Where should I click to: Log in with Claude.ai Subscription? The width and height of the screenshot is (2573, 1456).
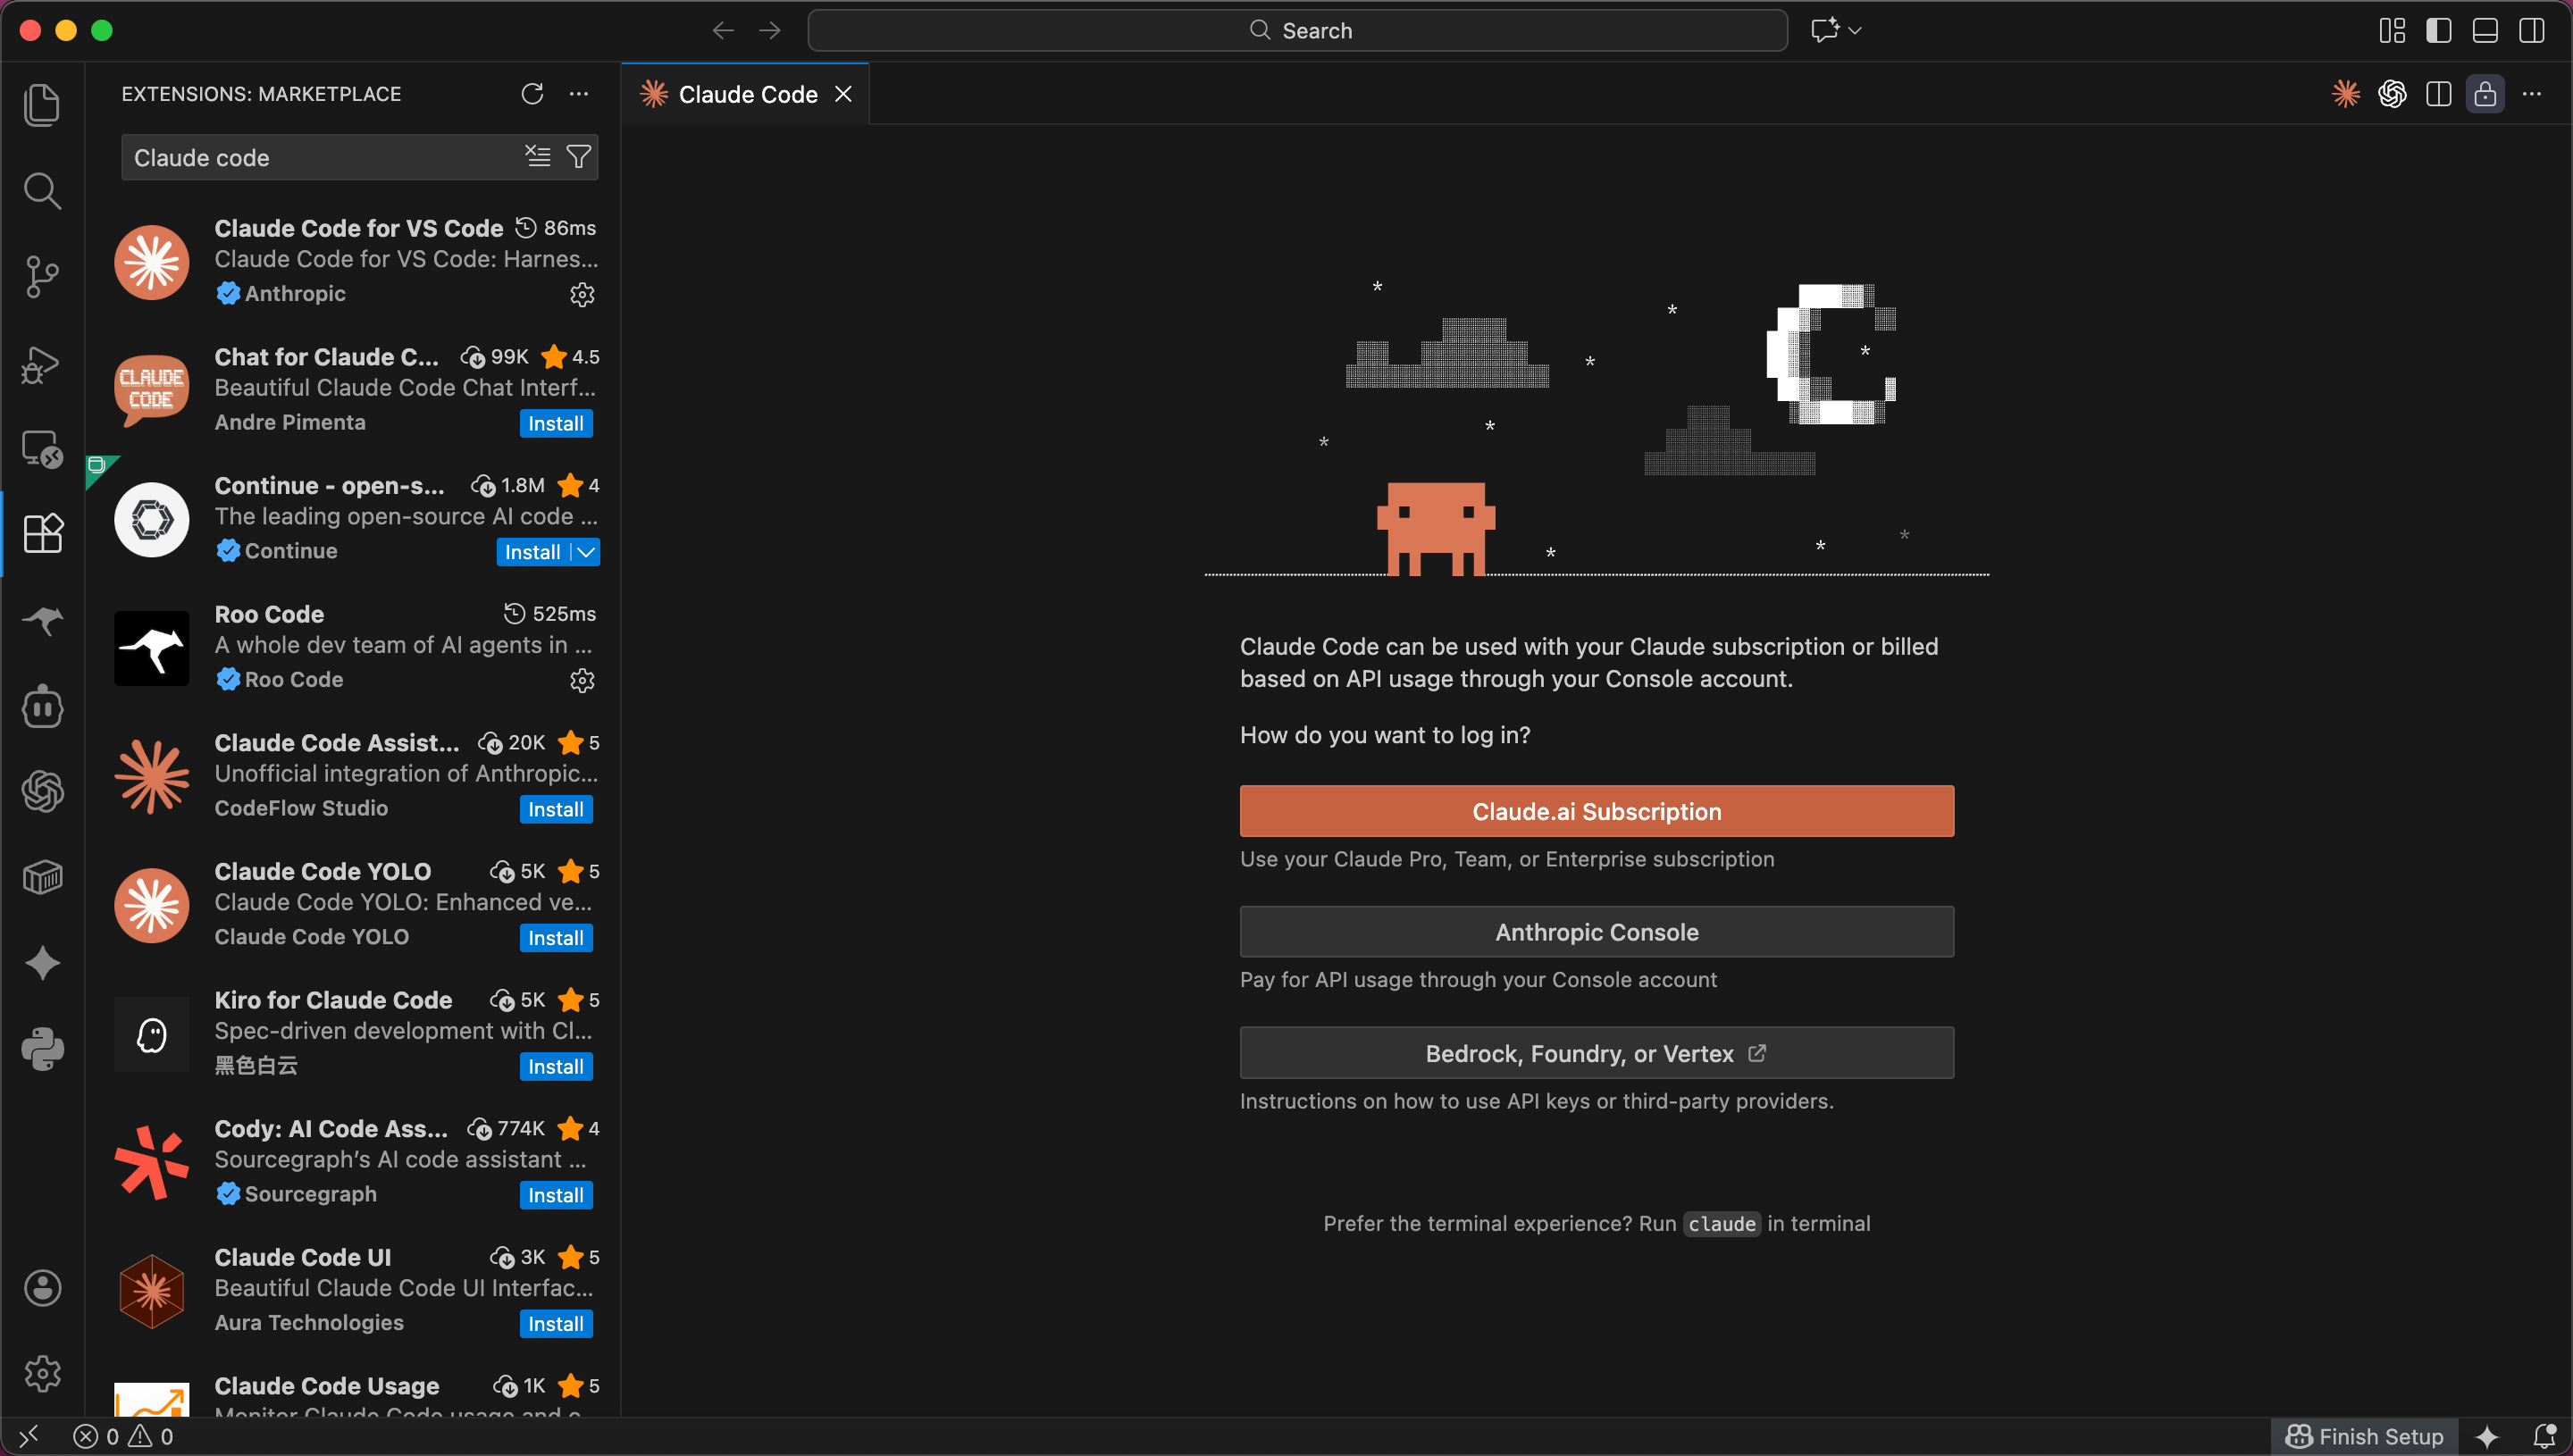pyautogui.click(x=1596, y=811)
